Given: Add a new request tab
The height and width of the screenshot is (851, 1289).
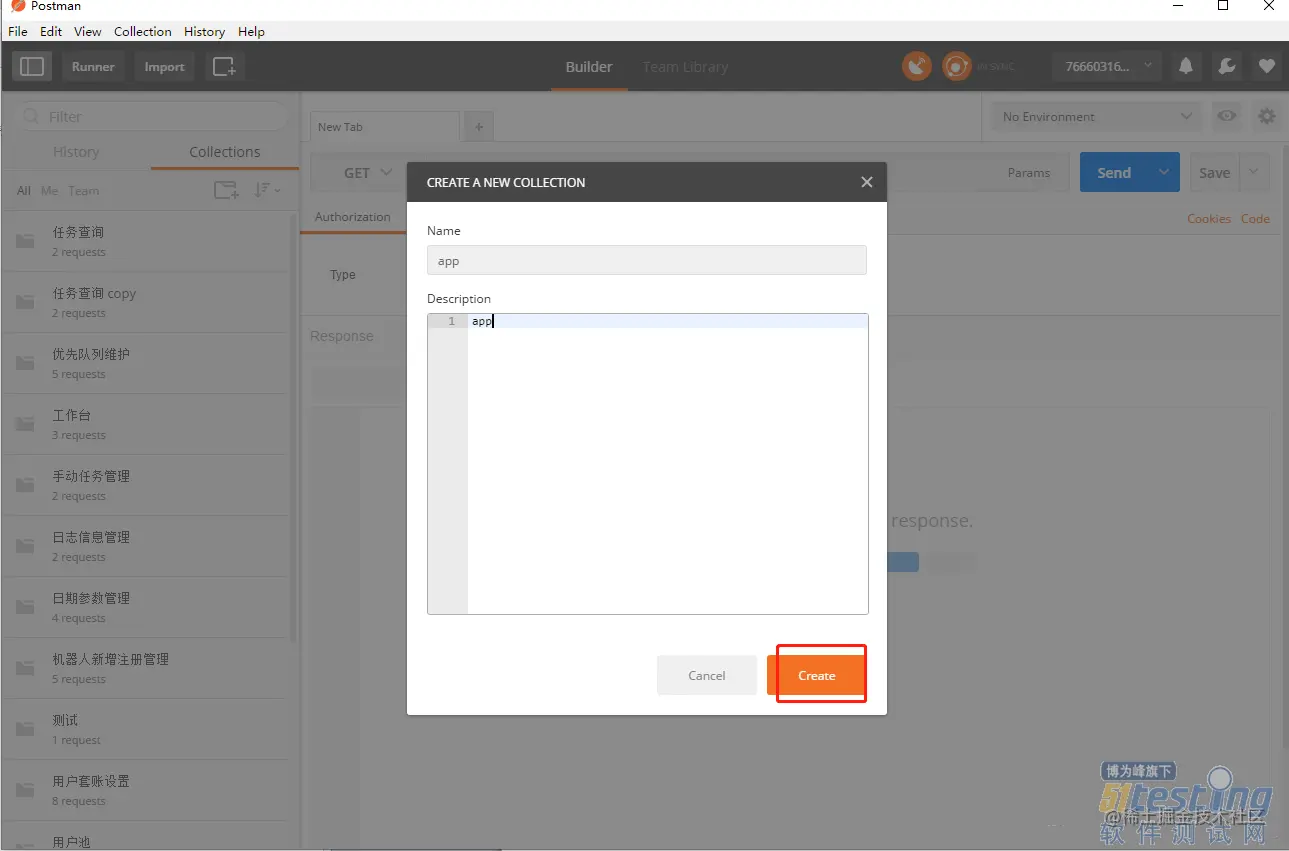Looking at the screenshot, I should click(x=479, y=127).
